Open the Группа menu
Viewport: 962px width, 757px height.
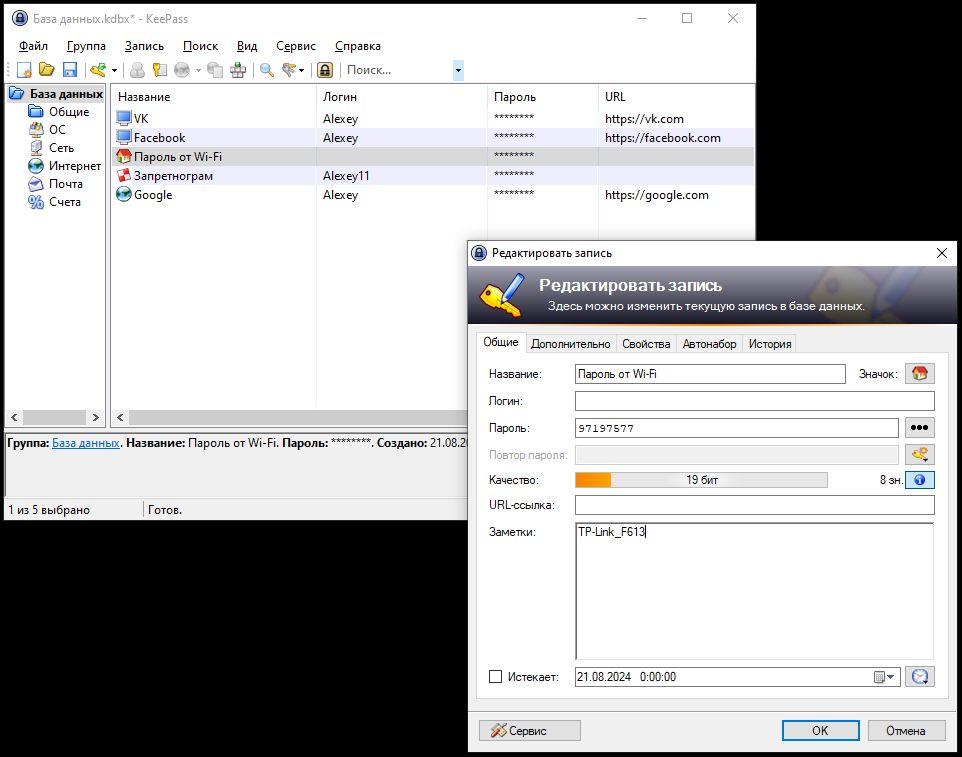86,46
